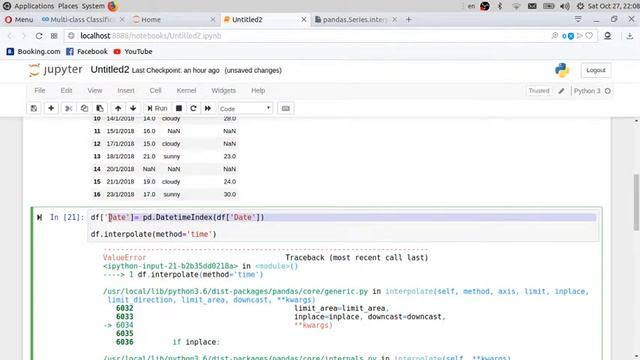Bookmark page with heart icon
This screenshot has width=640, height=360.
click(589, 36)
